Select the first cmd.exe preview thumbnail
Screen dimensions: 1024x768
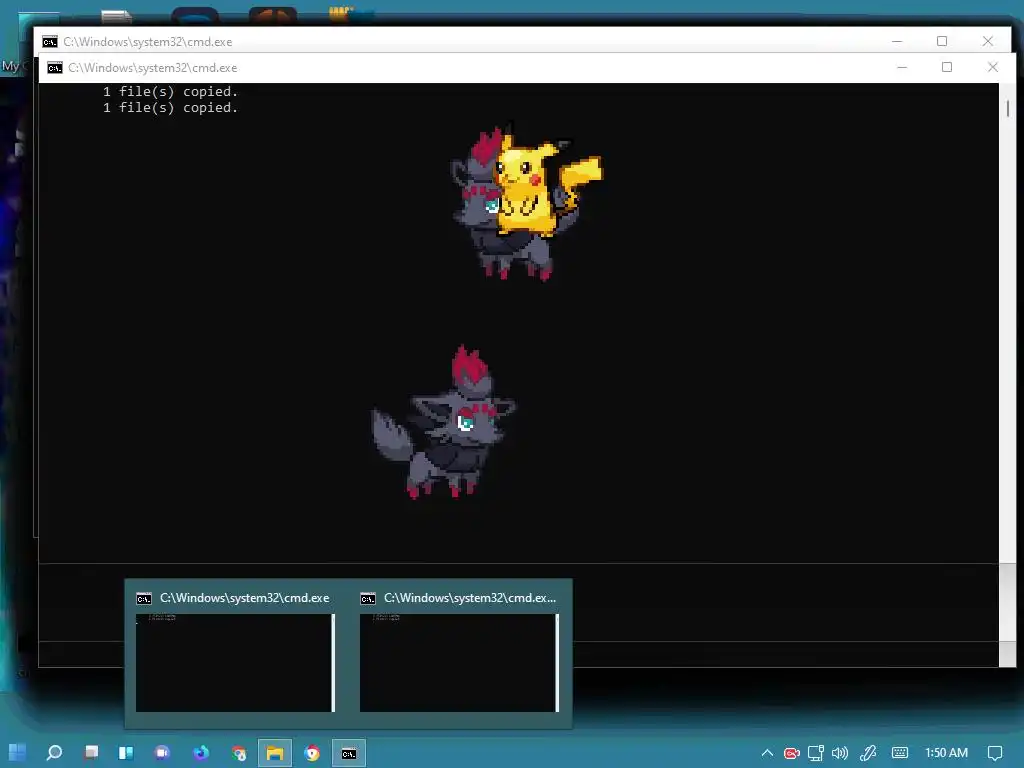tap(235, 663)
